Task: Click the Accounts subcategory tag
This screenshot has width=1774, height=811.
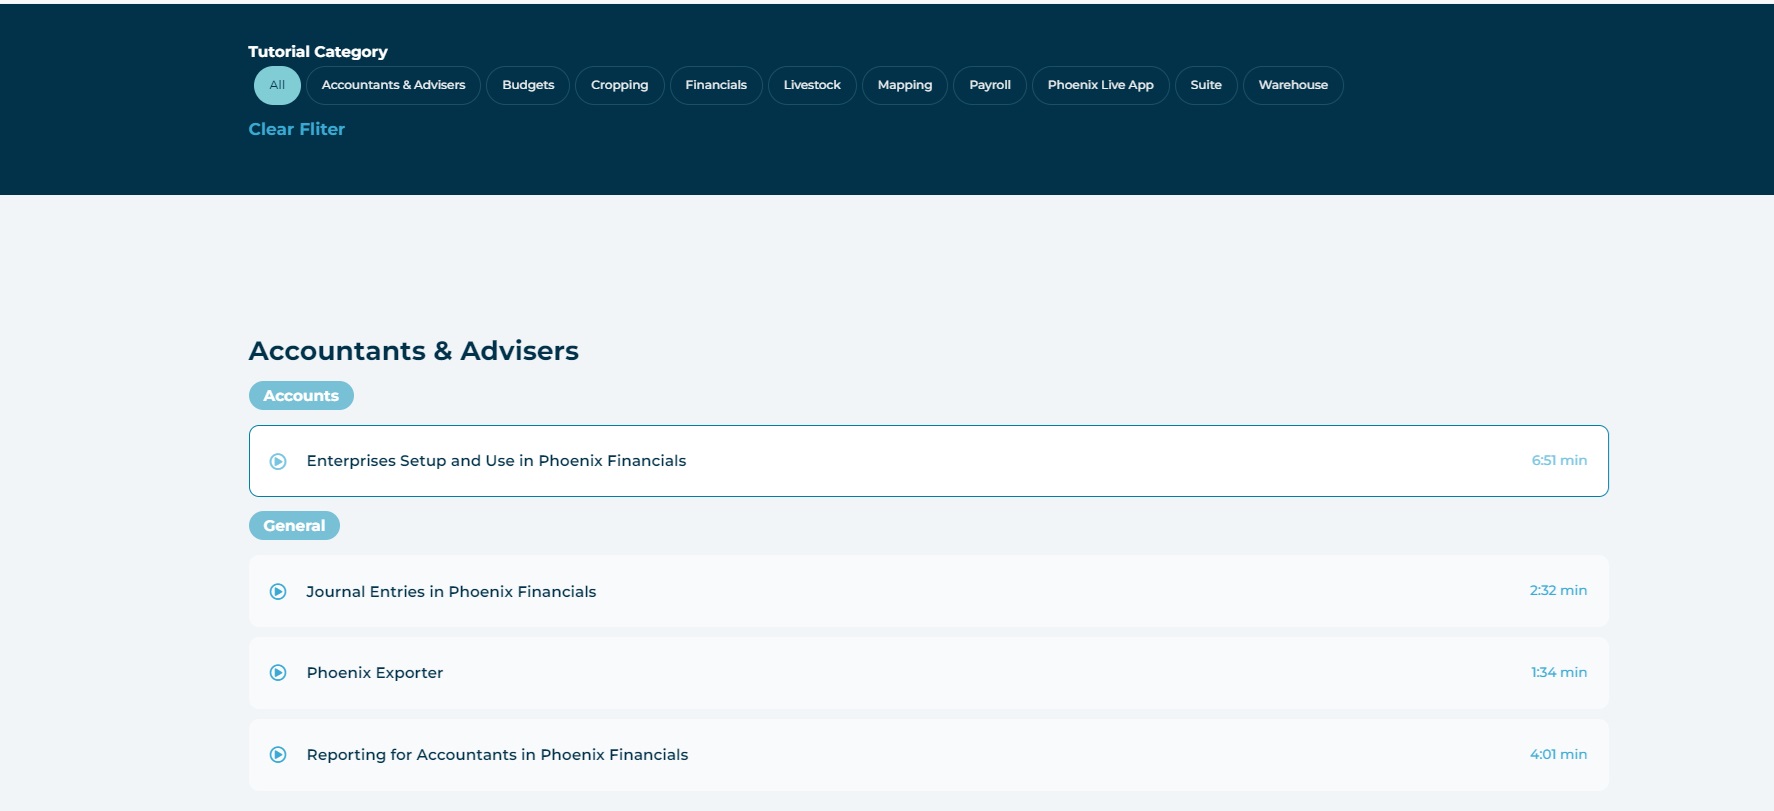Action: point(301,396)
